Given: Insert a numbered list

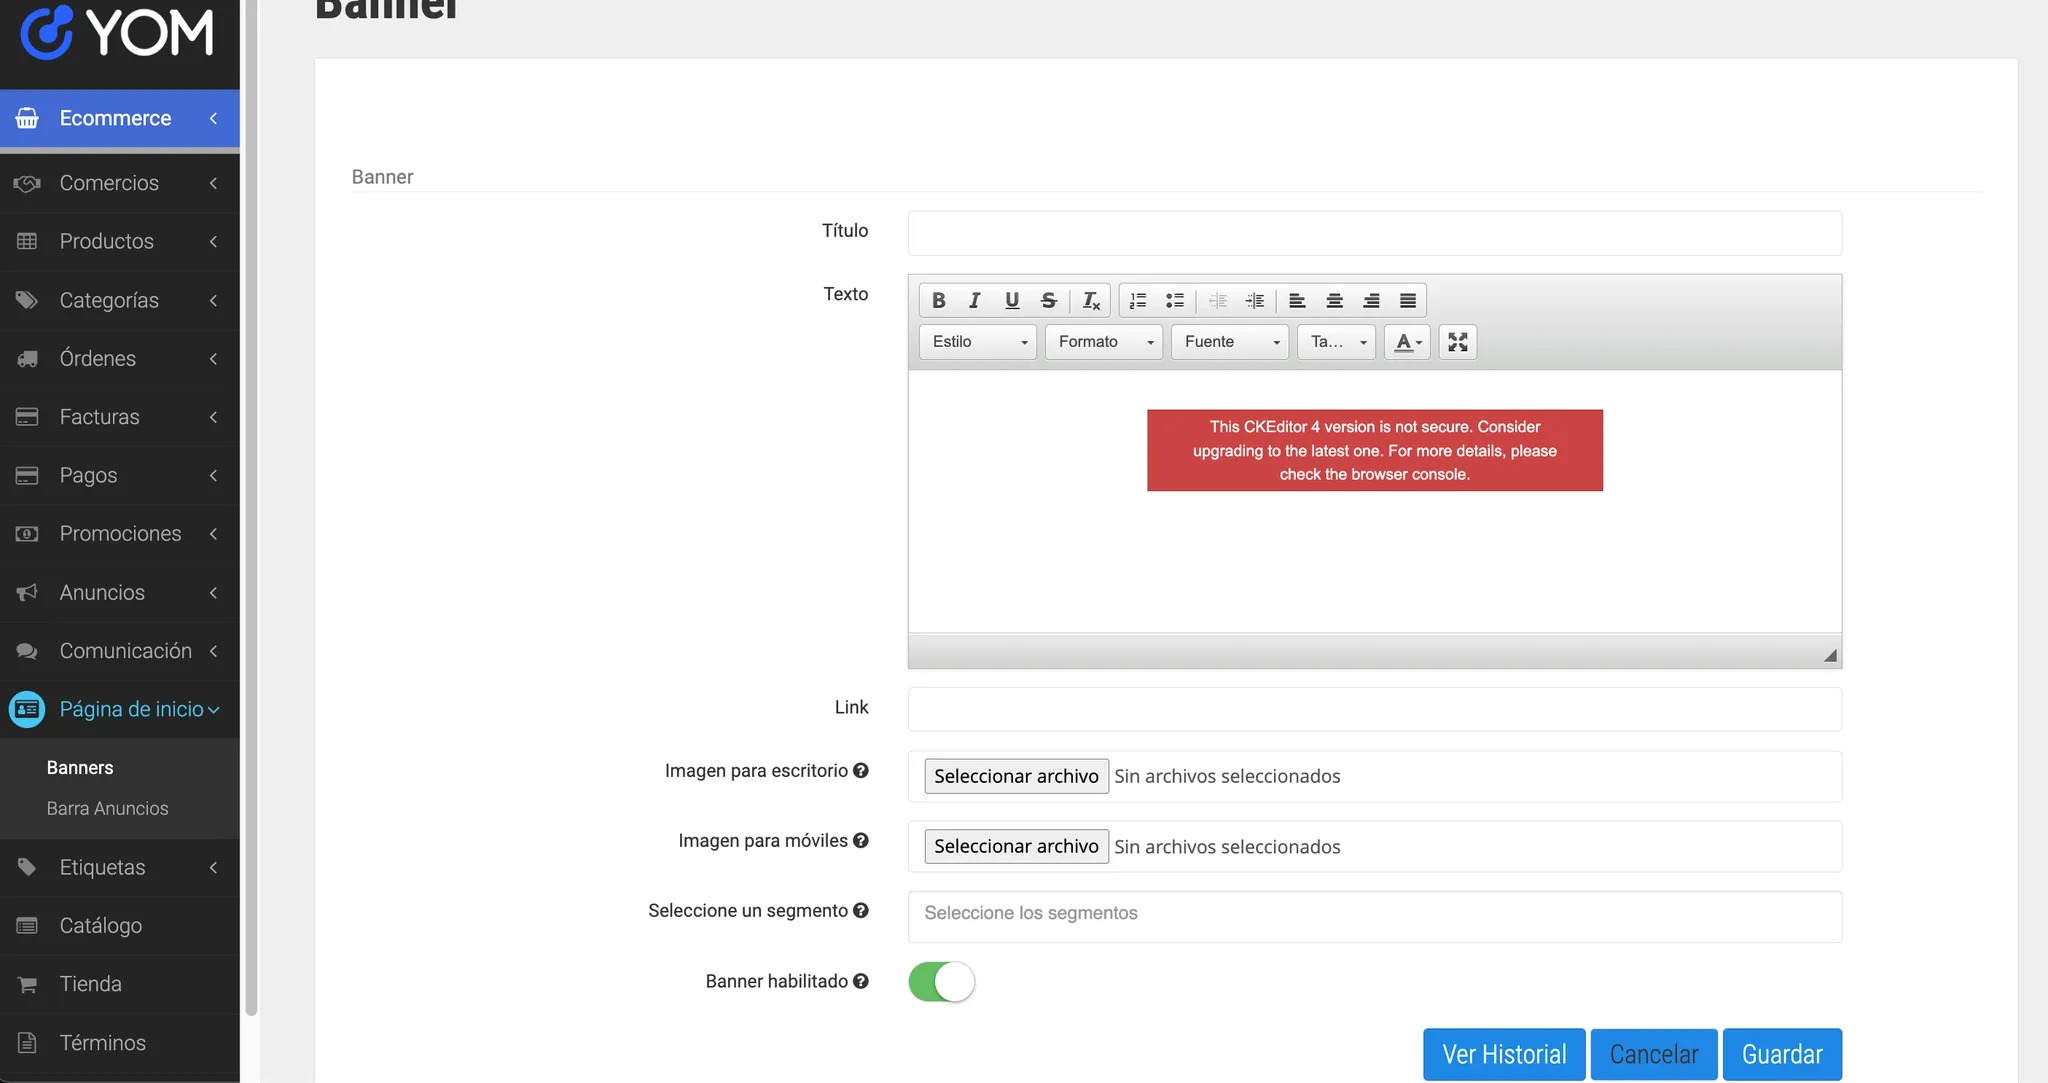Looking at the screenshot, I should [x=1138, y=300].
